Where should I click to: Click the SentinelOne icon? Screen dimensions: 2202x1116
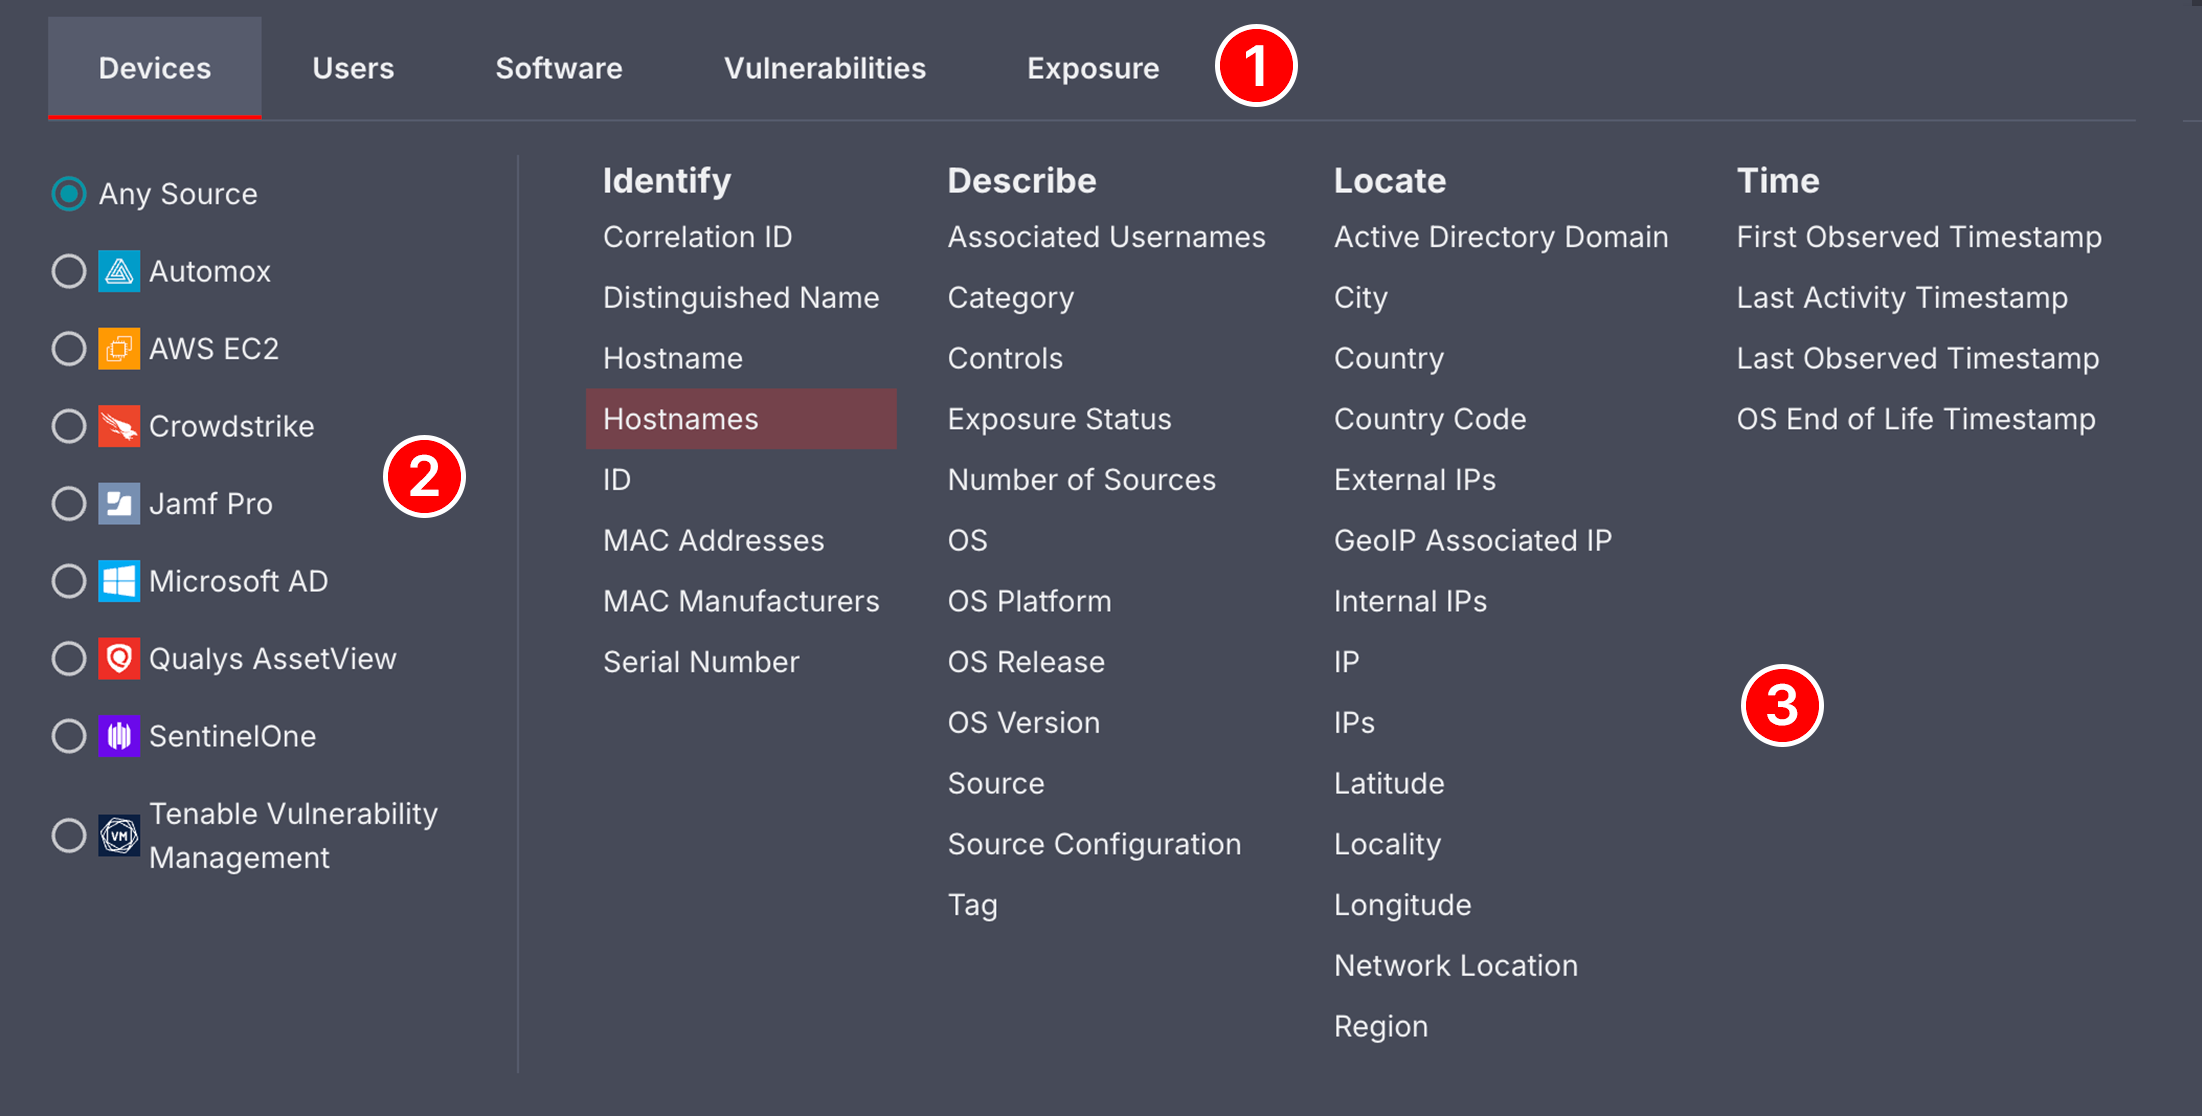click(118, 736)
